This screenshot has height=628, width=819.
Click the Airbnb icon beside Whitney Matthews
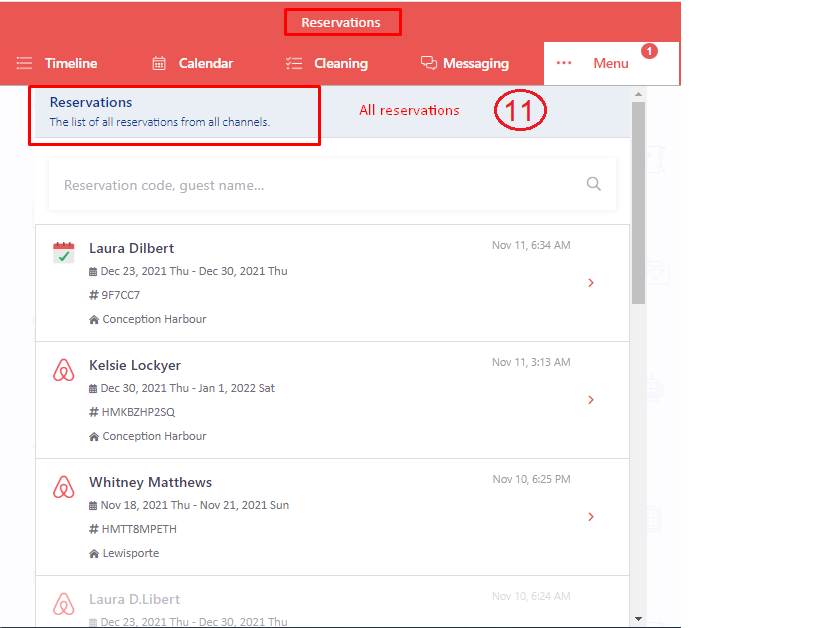point(64,487)
